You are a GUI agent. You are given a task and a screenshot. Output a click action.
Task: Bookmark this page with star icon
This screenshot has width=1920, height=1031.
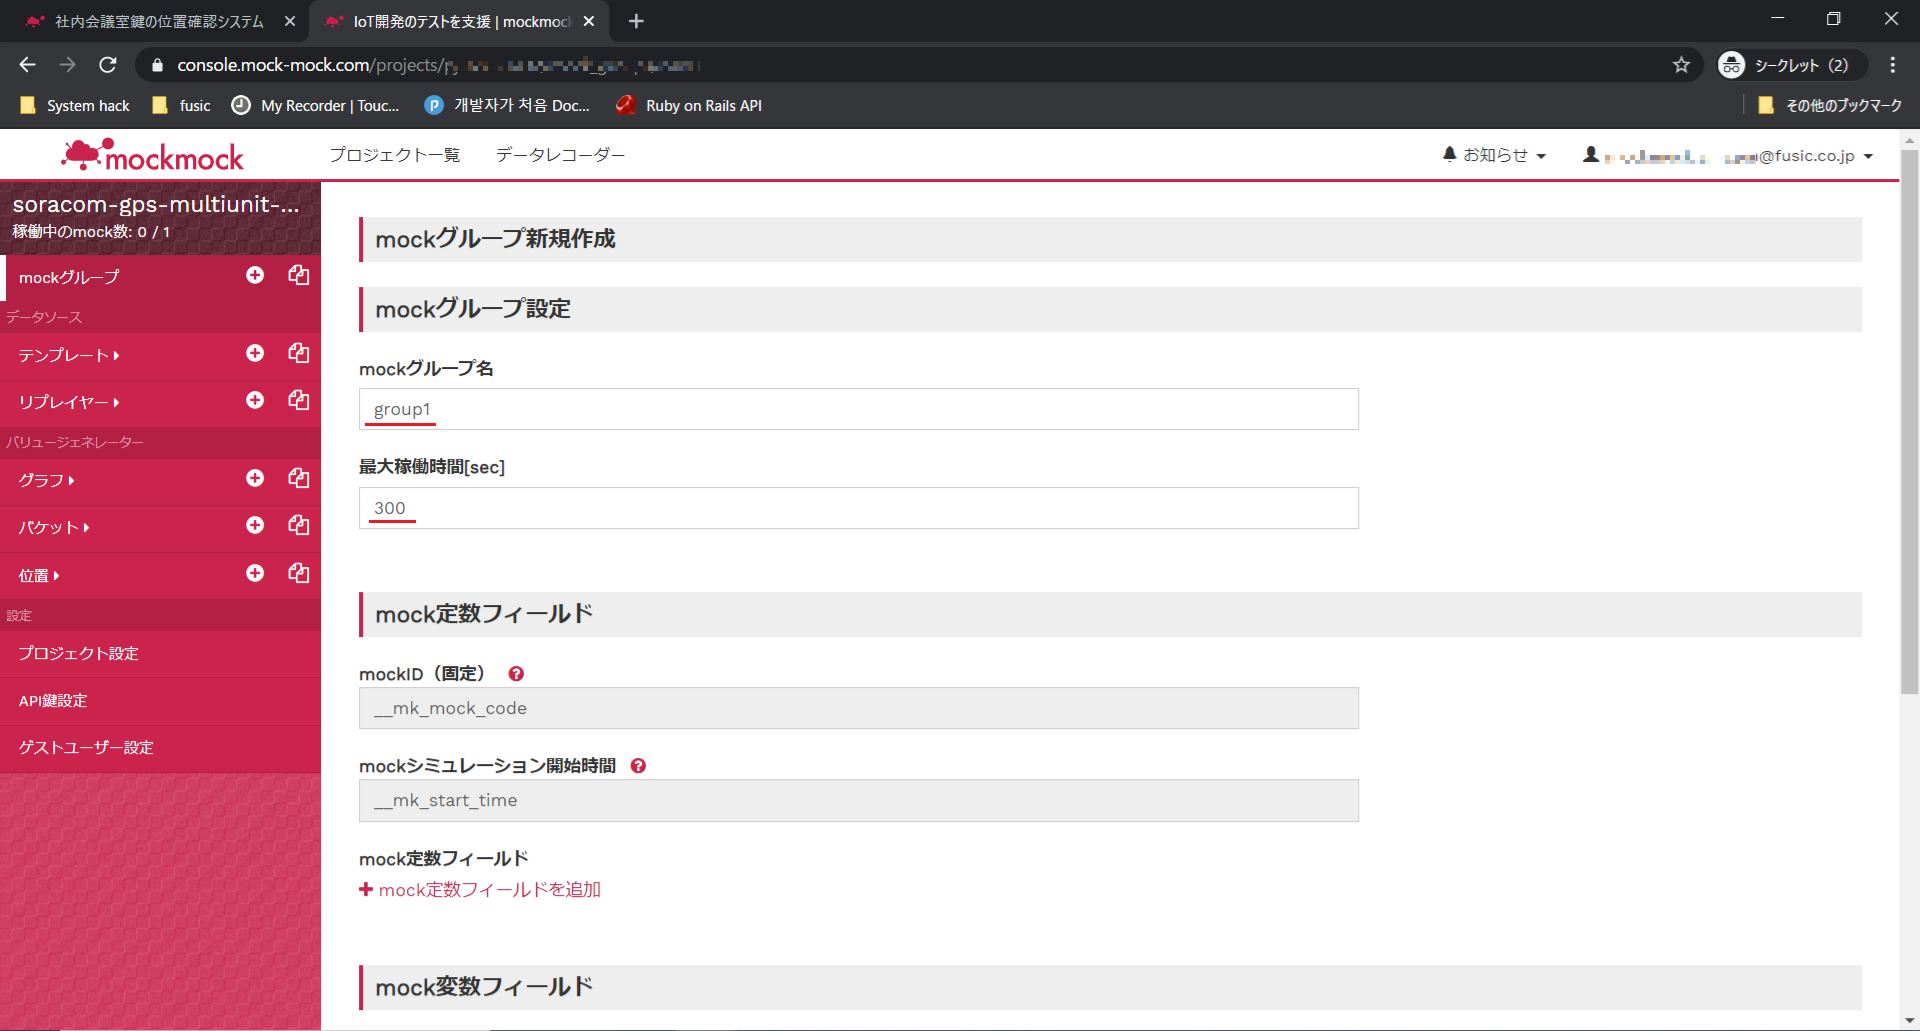point(1681,65)
